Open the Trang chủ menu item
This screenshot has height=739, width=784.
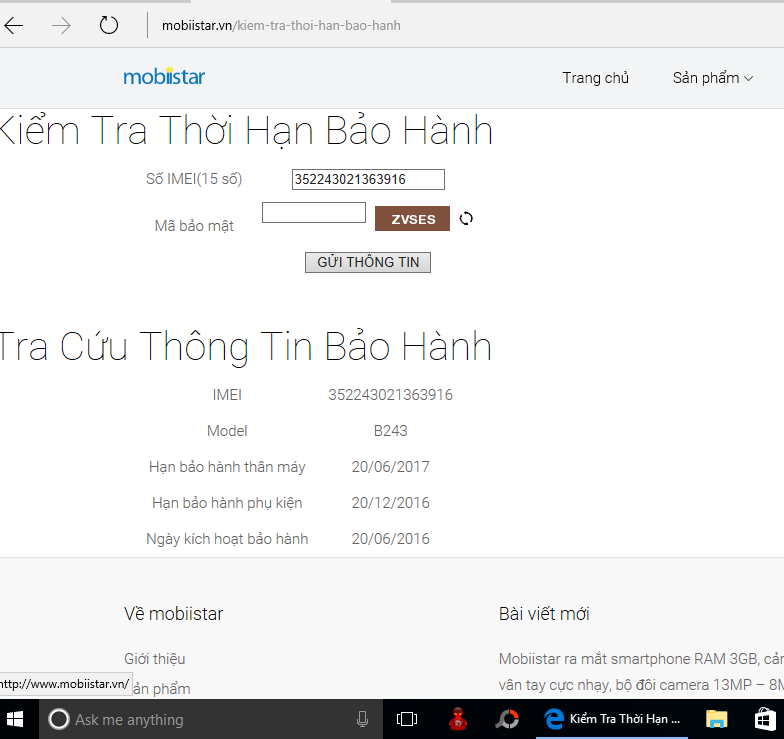pyautogui.click(x=596, y=78)
